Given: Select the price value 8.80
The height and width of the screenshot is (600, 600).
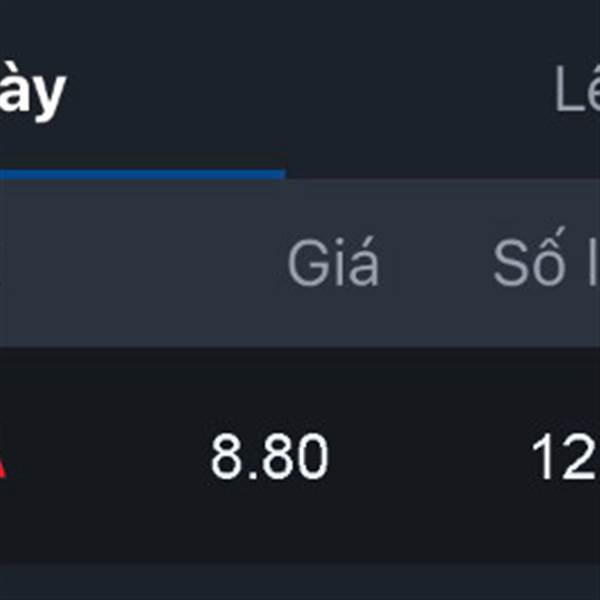Looking at the screenshot, I should point(270,456).
